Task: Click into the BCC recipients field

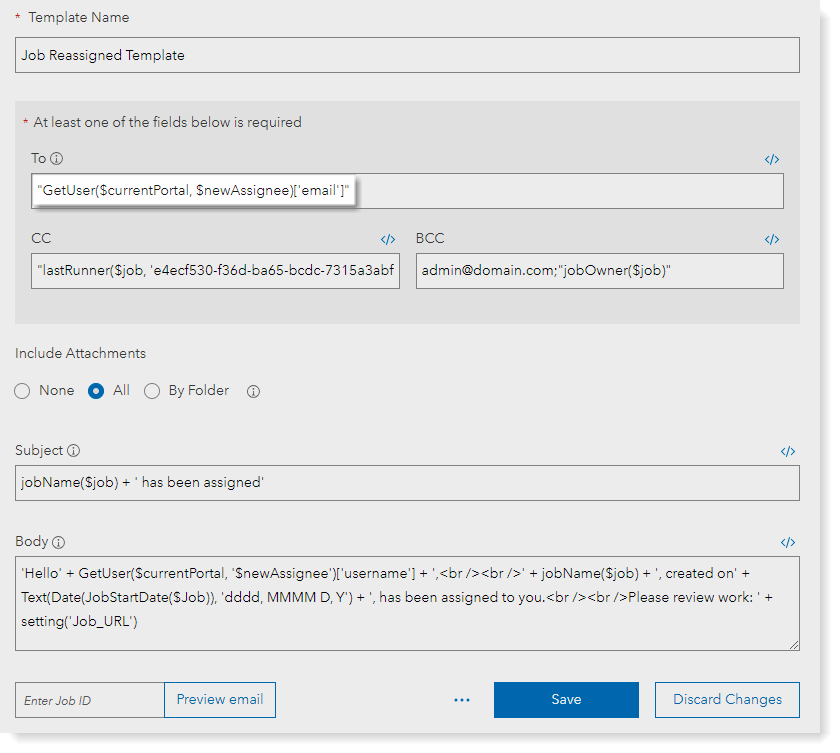Action: (599, 270)
